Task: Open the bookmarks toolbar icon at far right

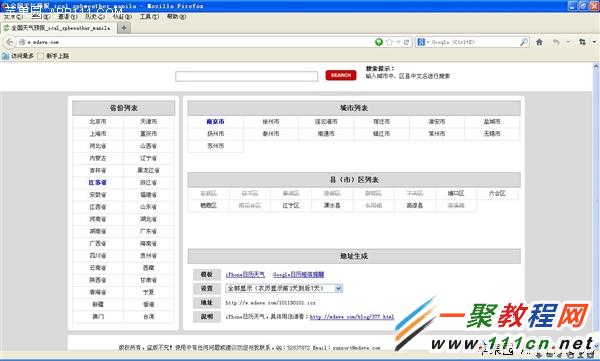Action: pyautogui.click(x=582, y=42)
